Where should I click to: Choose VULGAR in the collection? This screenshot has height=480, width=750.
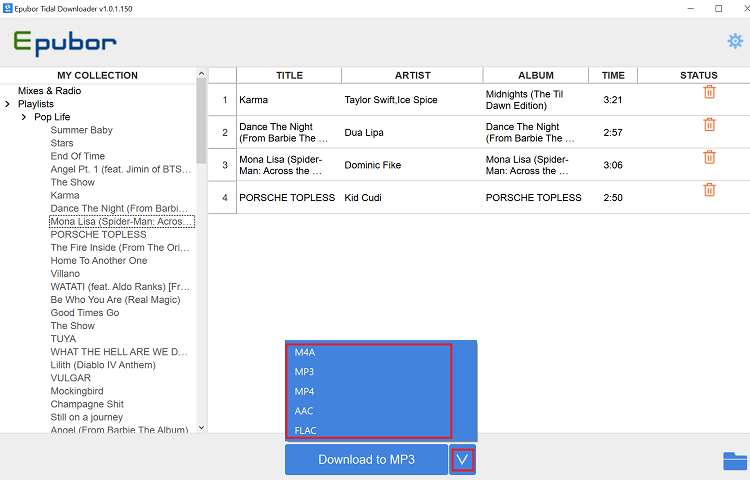pyautogui.click(x=70, y=378)
